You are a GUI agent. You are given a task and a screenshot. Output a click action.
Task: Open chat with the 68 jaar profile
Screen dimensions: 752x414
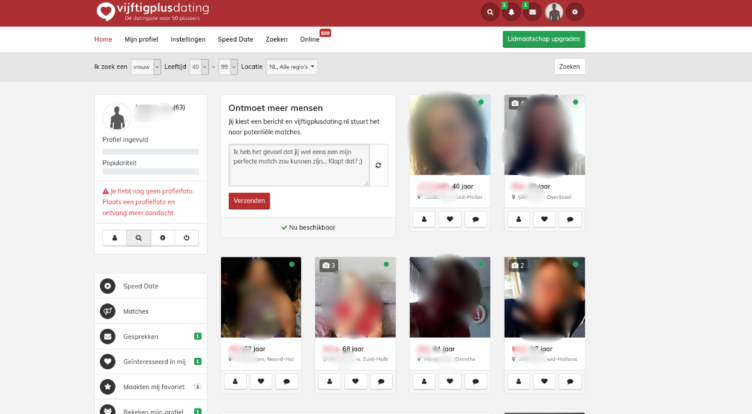click(x=382, y=381)
